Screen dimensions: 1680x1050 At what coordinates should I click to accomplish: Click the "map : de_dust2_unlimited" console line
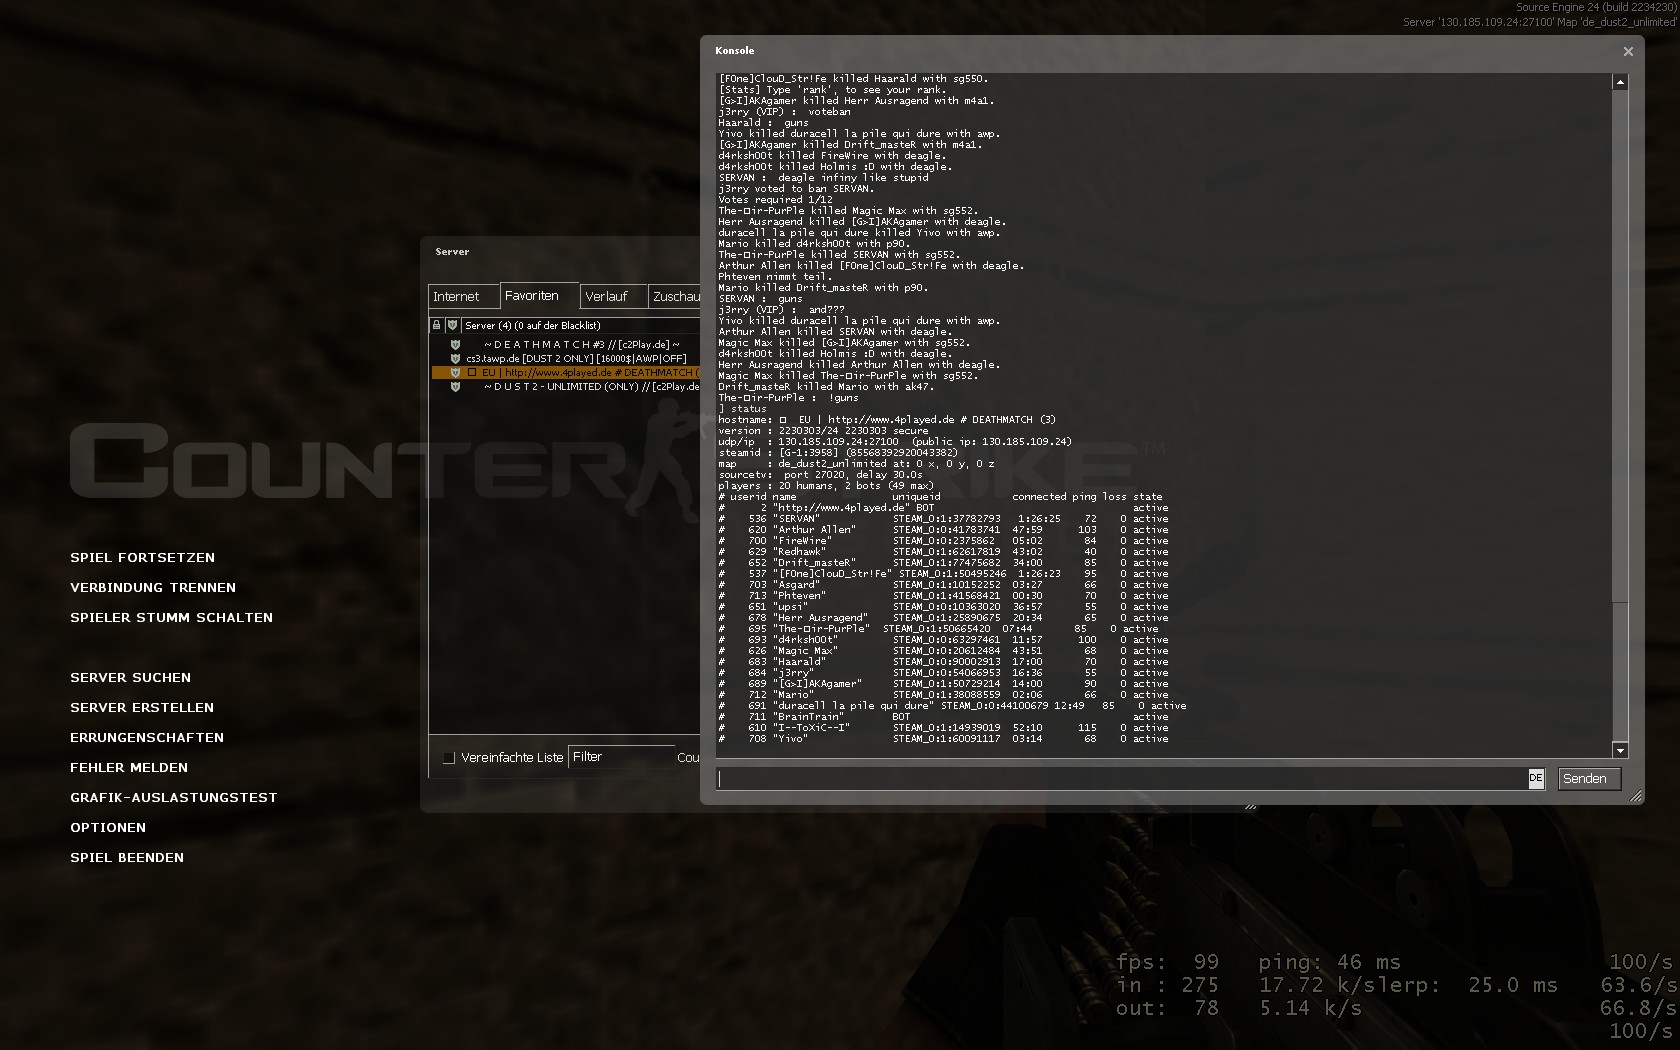click(856, 464)
